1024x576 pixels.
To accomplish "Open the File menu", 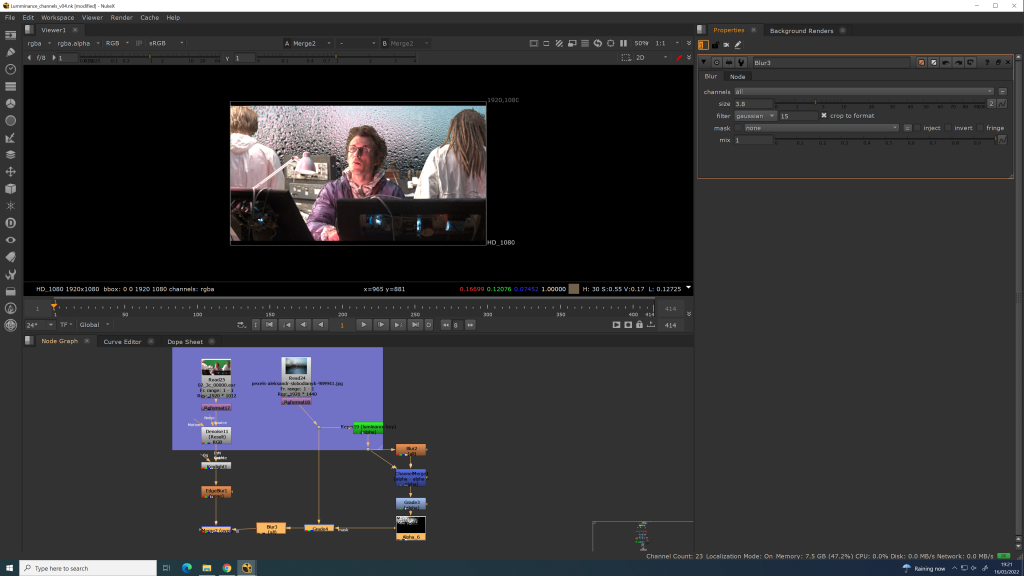I will [x=10, y=18].
